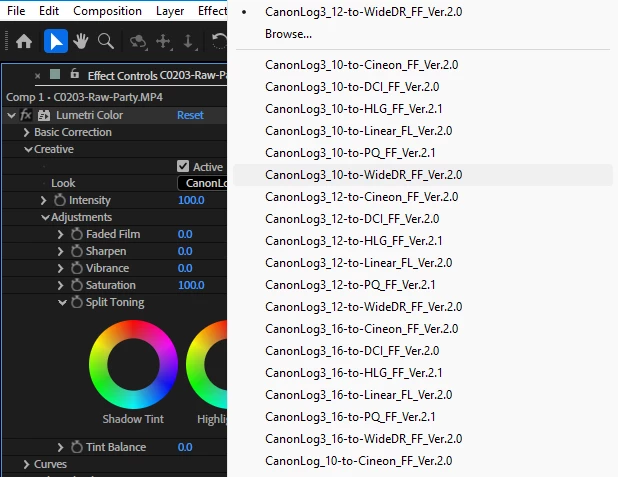This screenshot has width=618, height=477.
Task: Collapse the Split Toning property
Action: point(62,302)
